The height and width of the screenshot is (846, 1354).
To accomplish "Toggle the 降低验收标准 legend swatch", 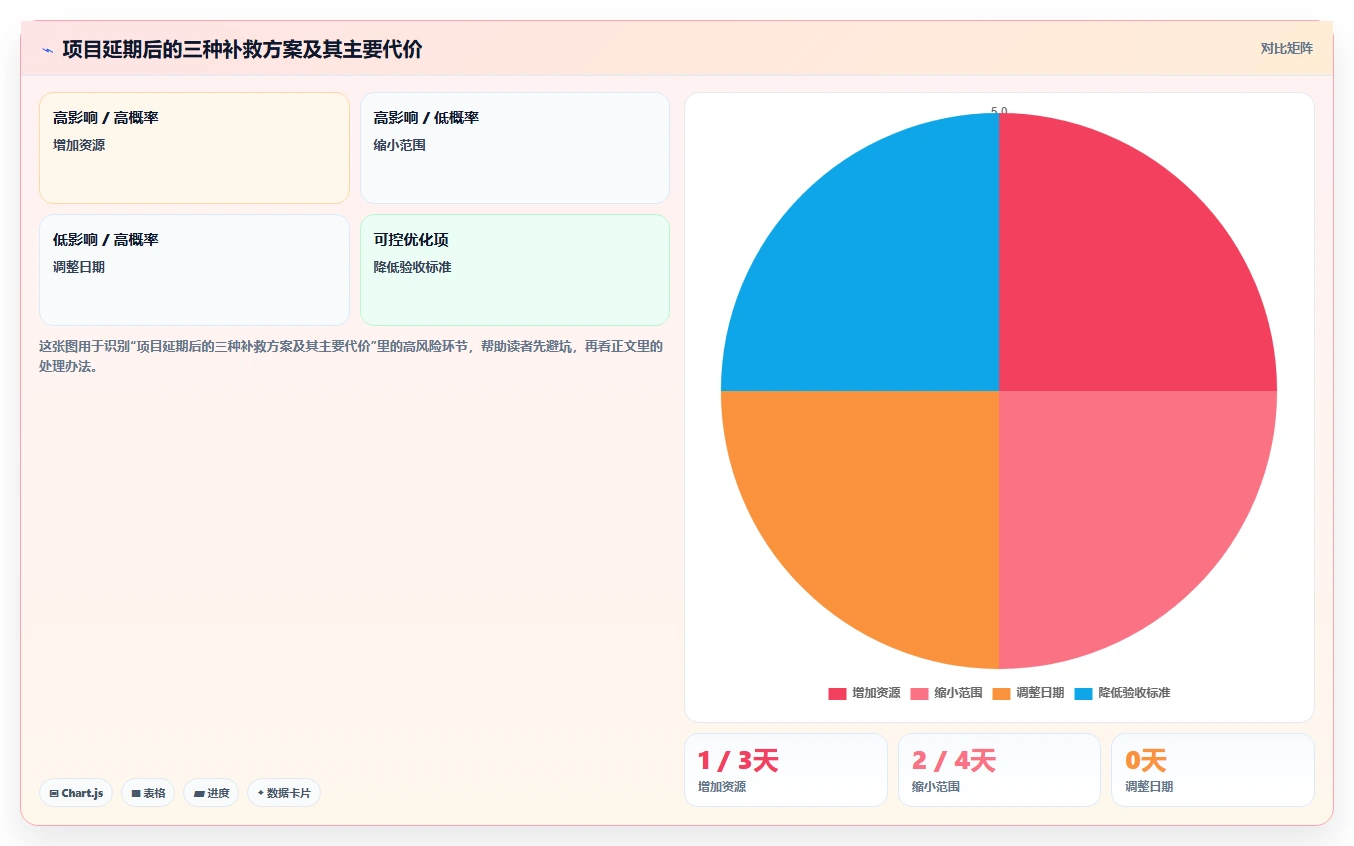I will [x=1083, y=693].
